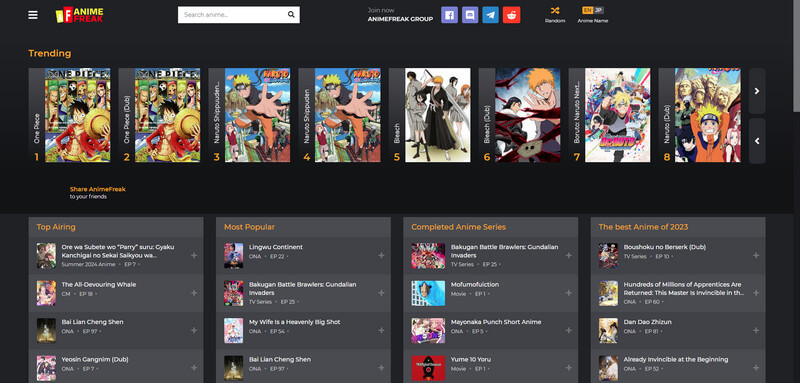The height and width of the screenshot is (383, 800).
Task: Add Yume 10 Yoru to list
Action: pos(568,368)
